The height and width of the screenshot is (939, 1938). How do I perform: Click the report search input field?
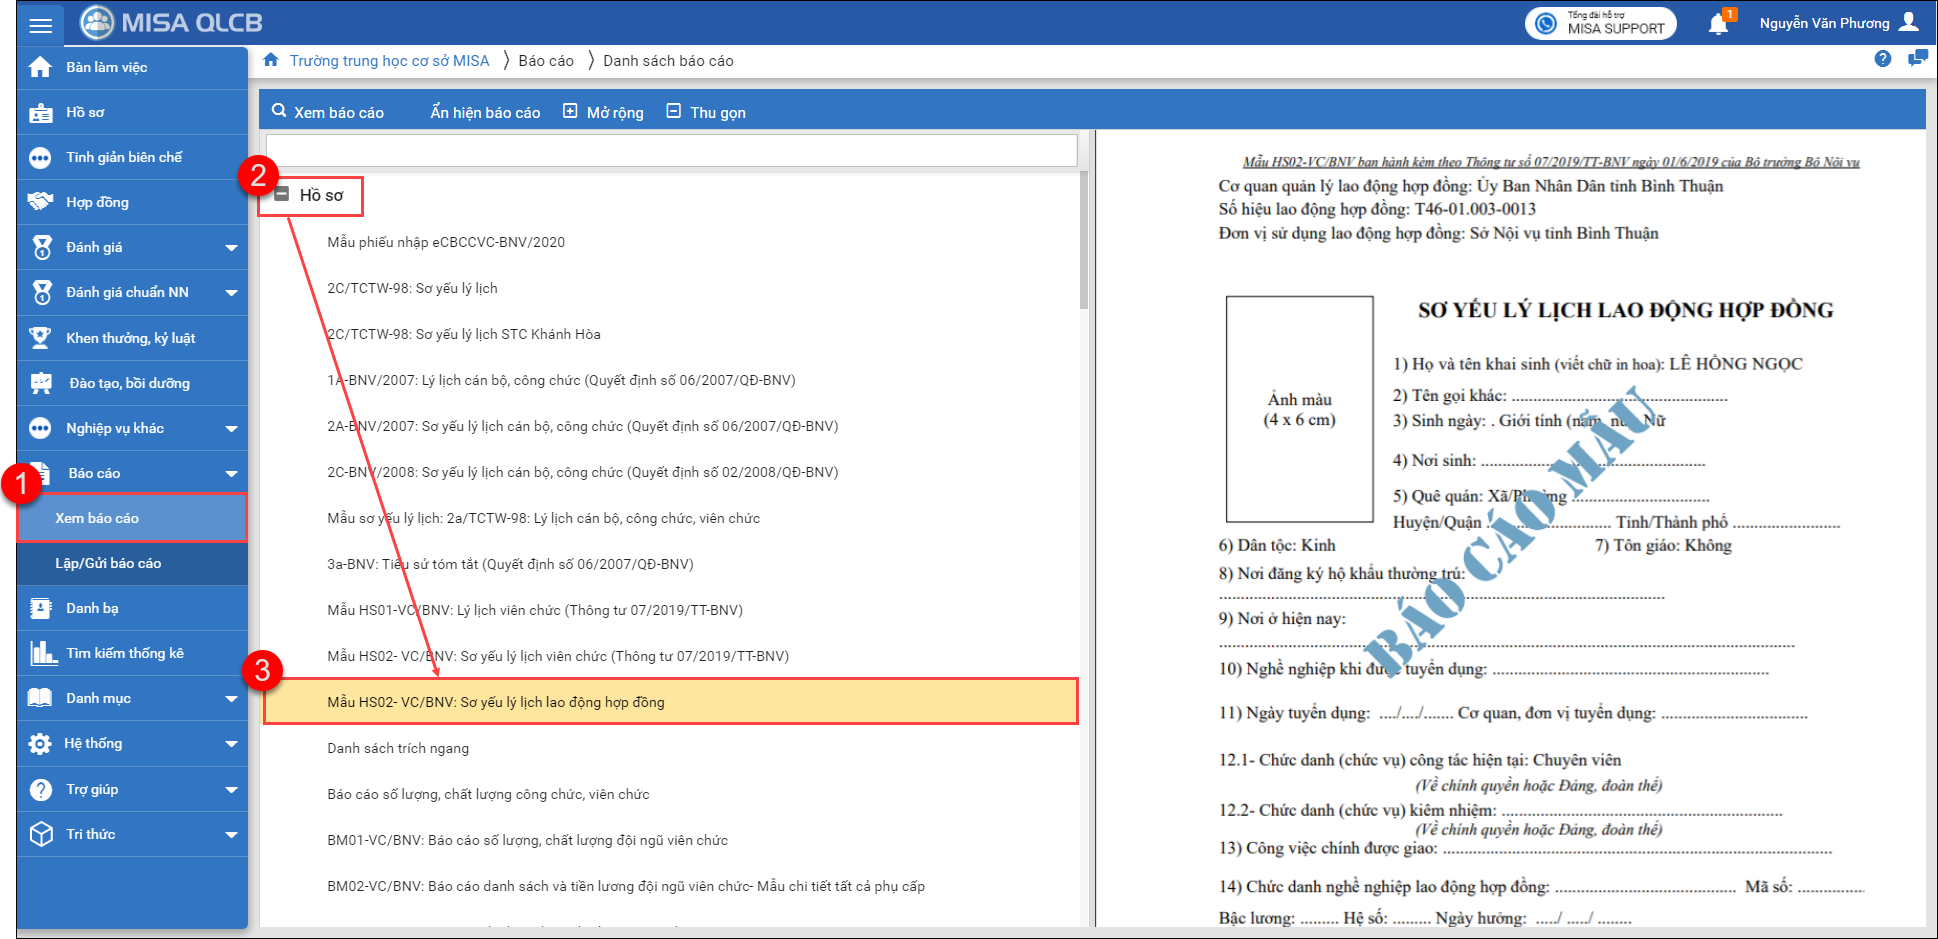(x=671, y=151)
